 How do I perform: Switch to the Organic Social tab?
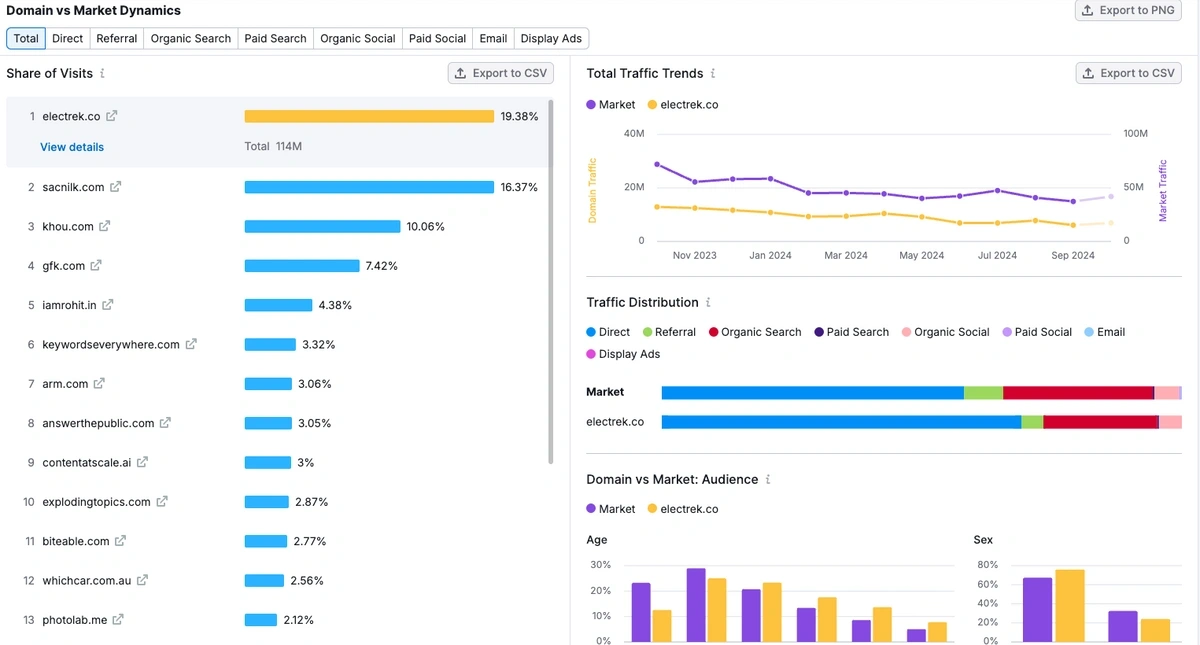tap(358, 38)
